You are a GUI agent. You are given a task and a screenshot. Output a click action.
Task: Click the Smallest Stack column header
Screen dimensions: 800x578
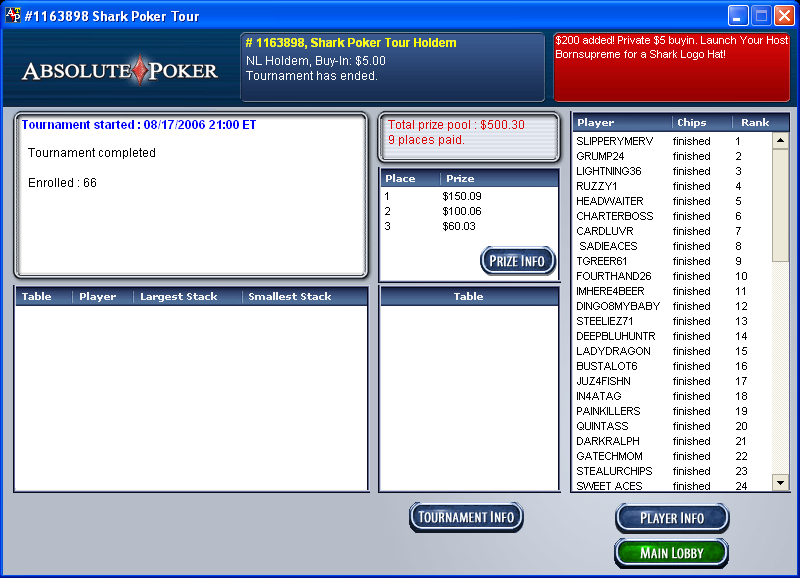pyautogui.click(x=305, y=296)
